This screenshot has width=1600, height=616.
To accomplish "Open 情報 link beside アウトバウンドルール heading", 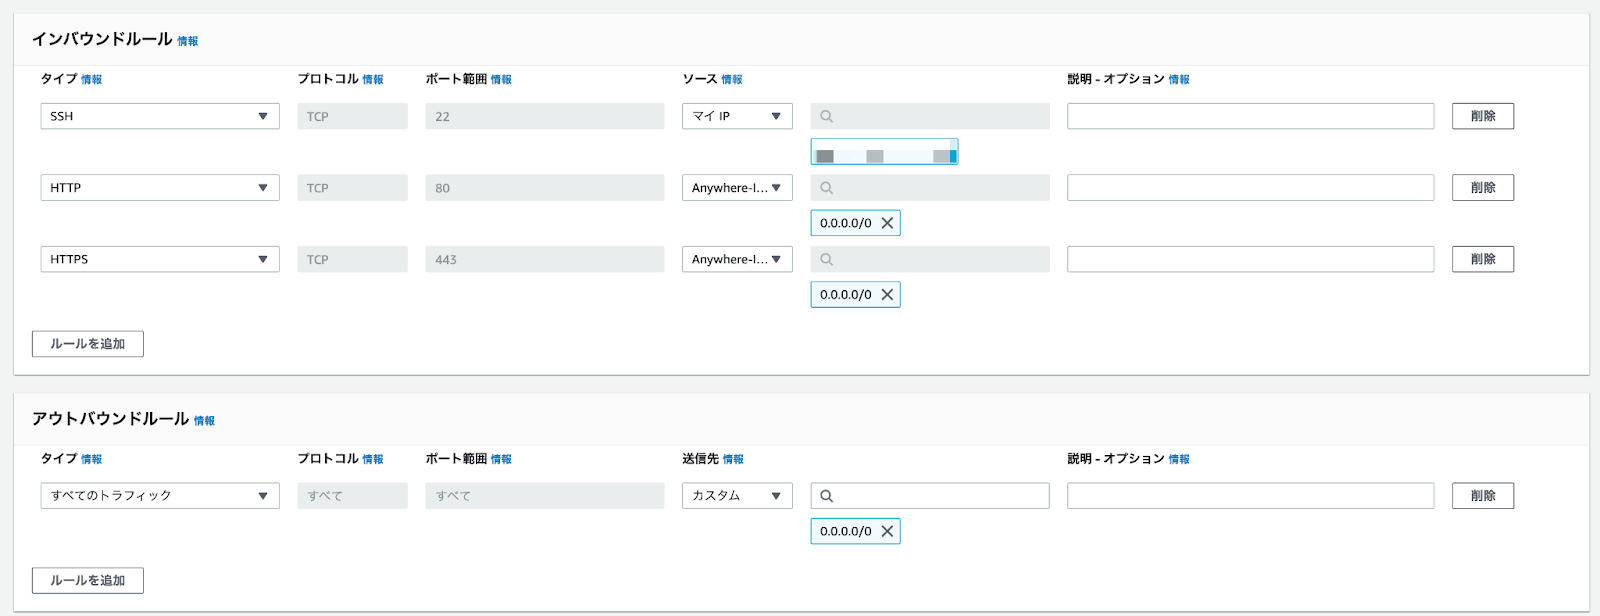I will [x=204, y=421].
